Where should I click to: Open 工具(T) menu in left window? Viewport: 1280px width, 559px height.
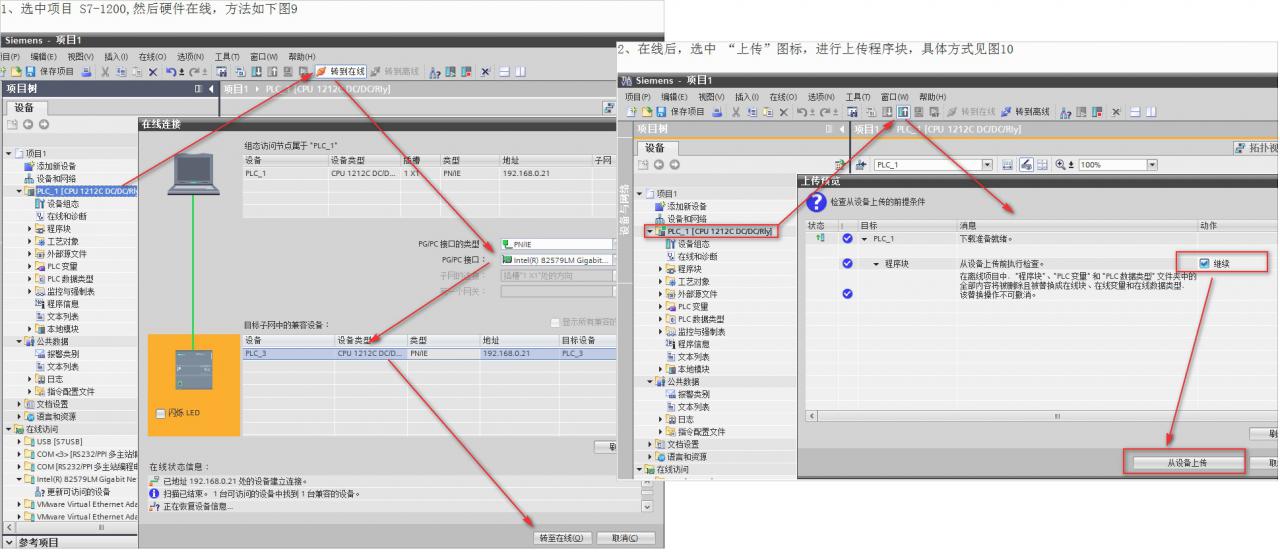click(x=227, y=56)
